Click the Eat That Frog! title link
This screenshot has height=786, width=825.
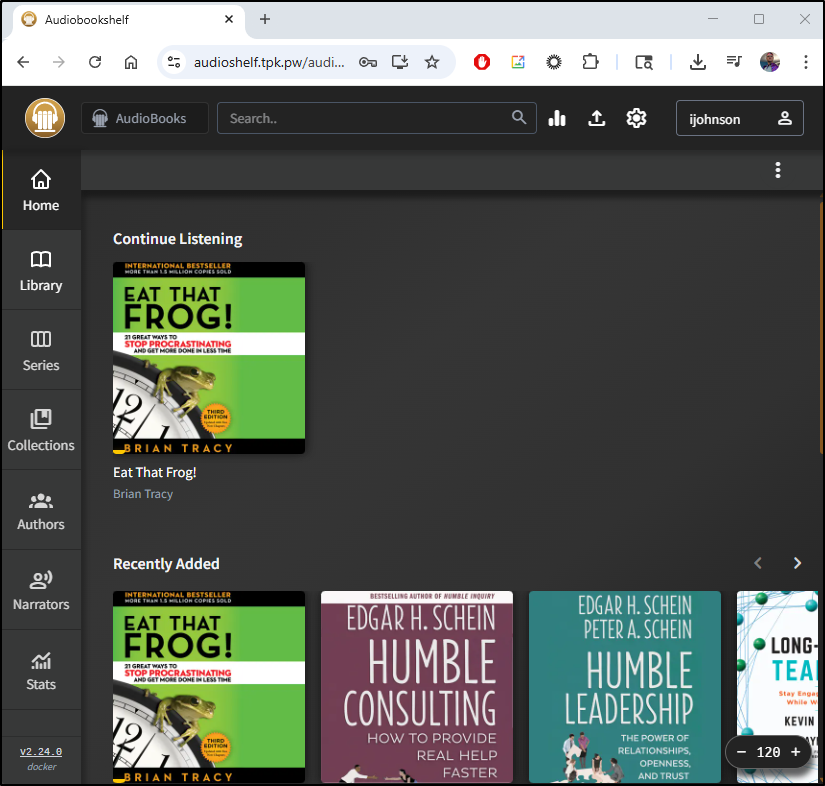(x=155, y=472)
